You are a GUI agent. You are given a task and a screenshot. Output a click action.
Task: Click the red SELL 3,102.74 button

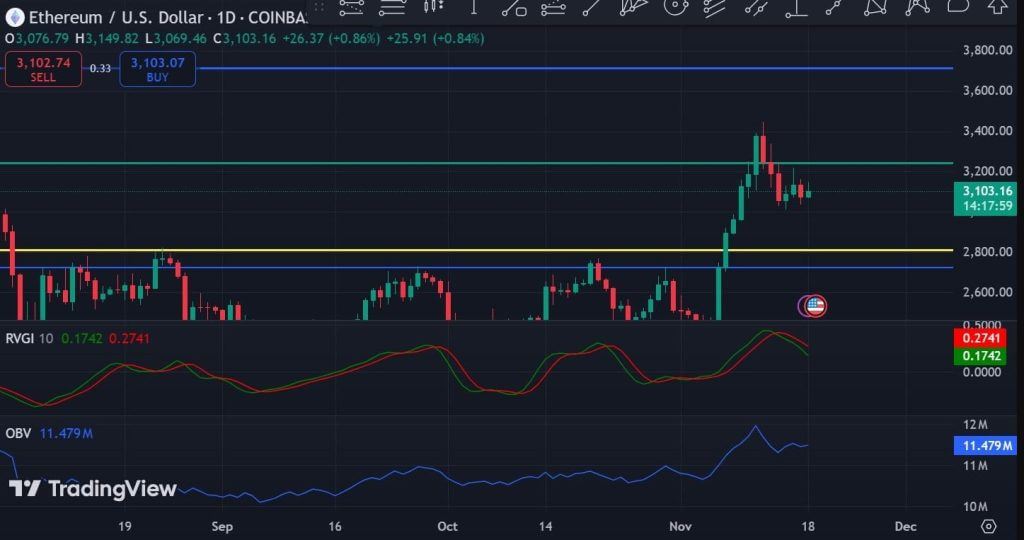(43, 69)
